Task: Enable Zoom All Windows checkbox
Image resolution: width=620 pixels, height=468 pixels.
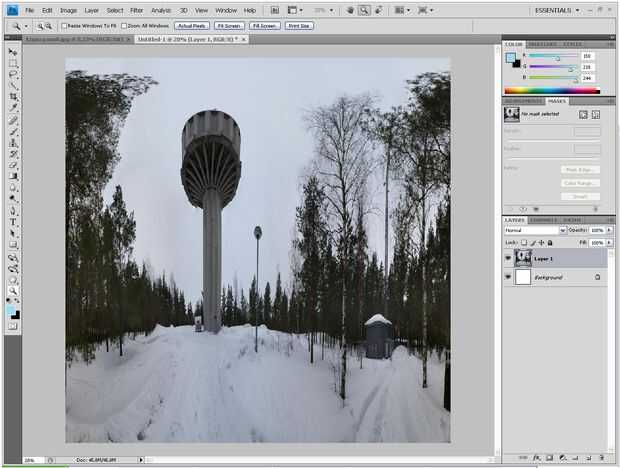Action: pos(124,26)
